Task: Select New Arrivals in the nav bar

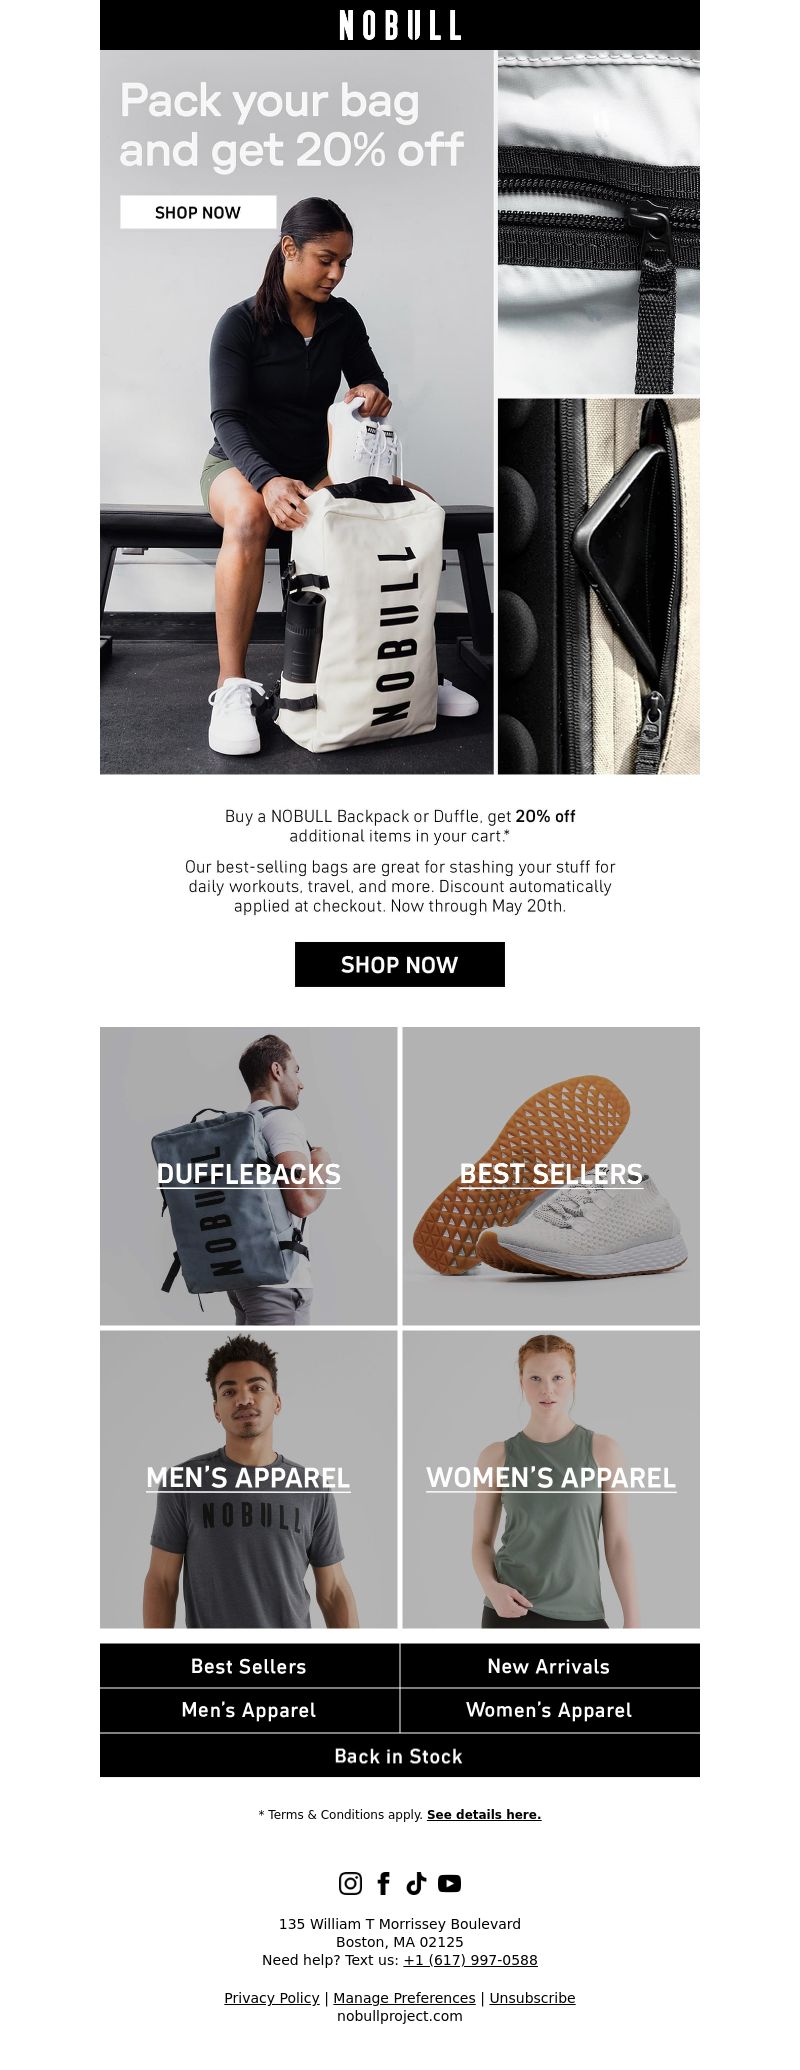Action: pyautogui.click(x=549, y=1666)
